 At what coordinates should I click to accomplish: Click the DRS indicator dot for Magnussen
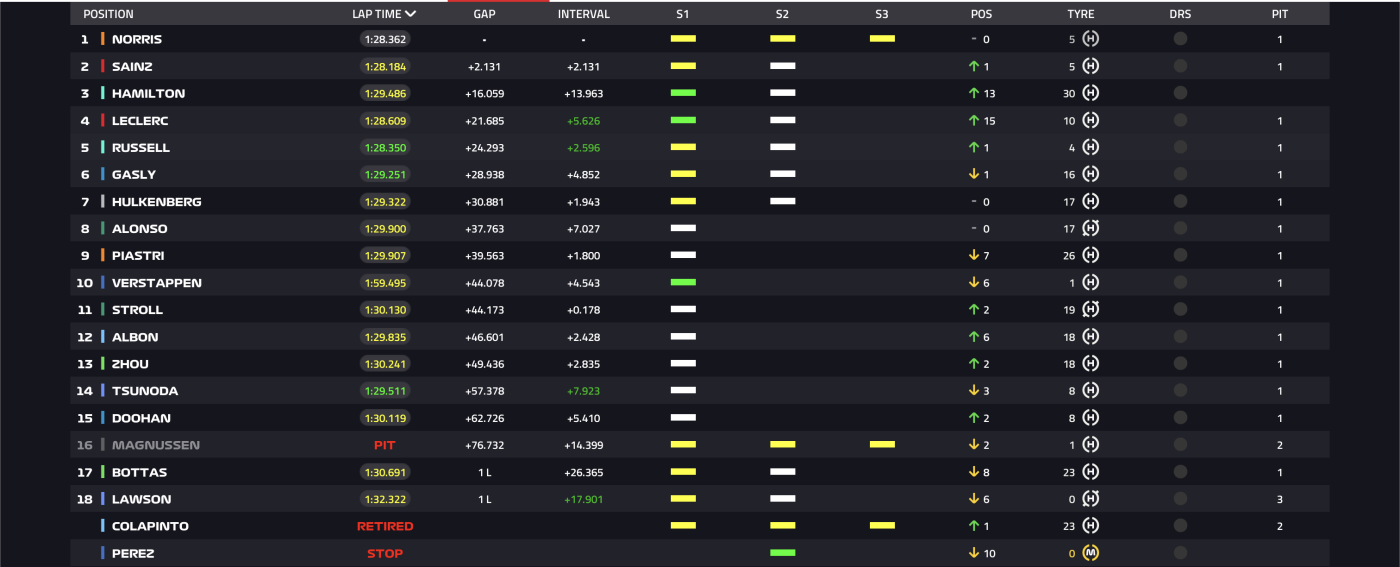(x=1180, y=444)
